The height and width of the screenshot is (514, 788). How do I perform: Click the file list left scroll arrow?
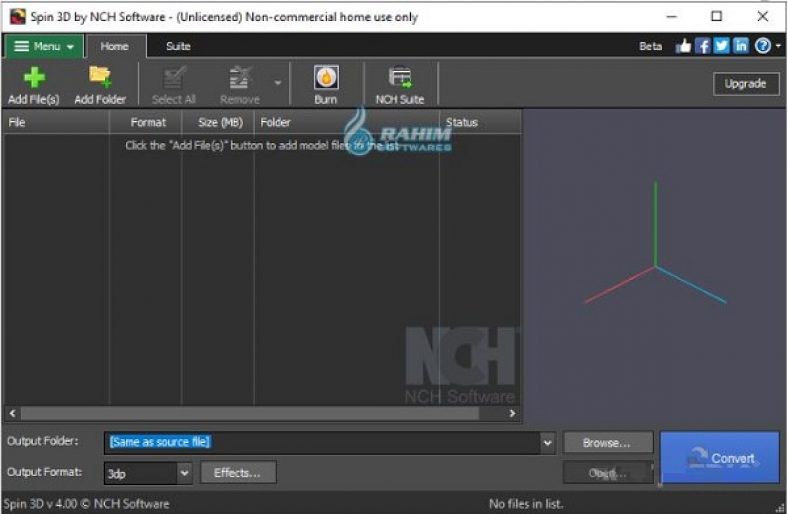tap(13, 413)
